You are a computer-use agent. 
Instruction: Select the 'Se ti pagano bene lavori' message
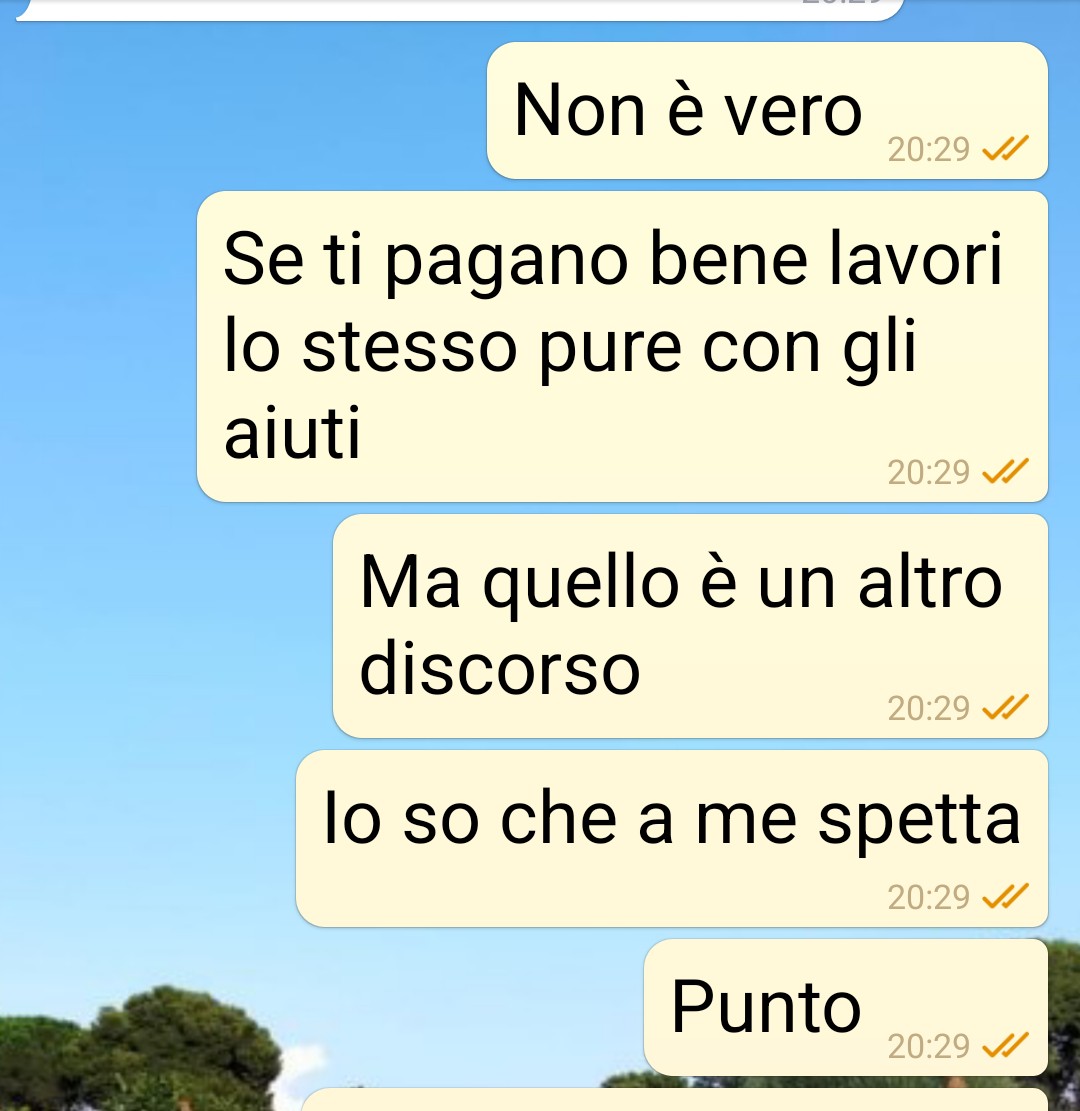pyautogui.click(x=622, y=346)
